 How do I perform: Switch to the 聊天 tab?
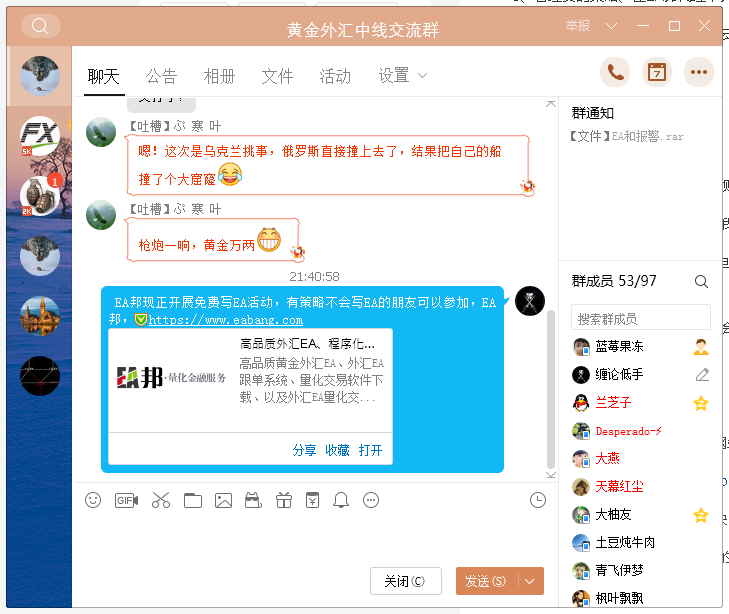point(104,76)
